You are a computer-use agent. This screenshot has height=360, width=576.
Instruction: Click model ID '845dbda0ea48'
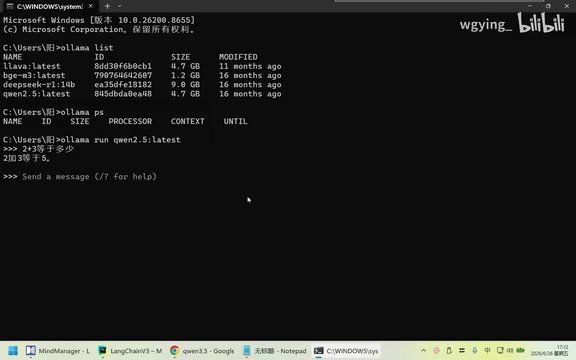(123, 94)
